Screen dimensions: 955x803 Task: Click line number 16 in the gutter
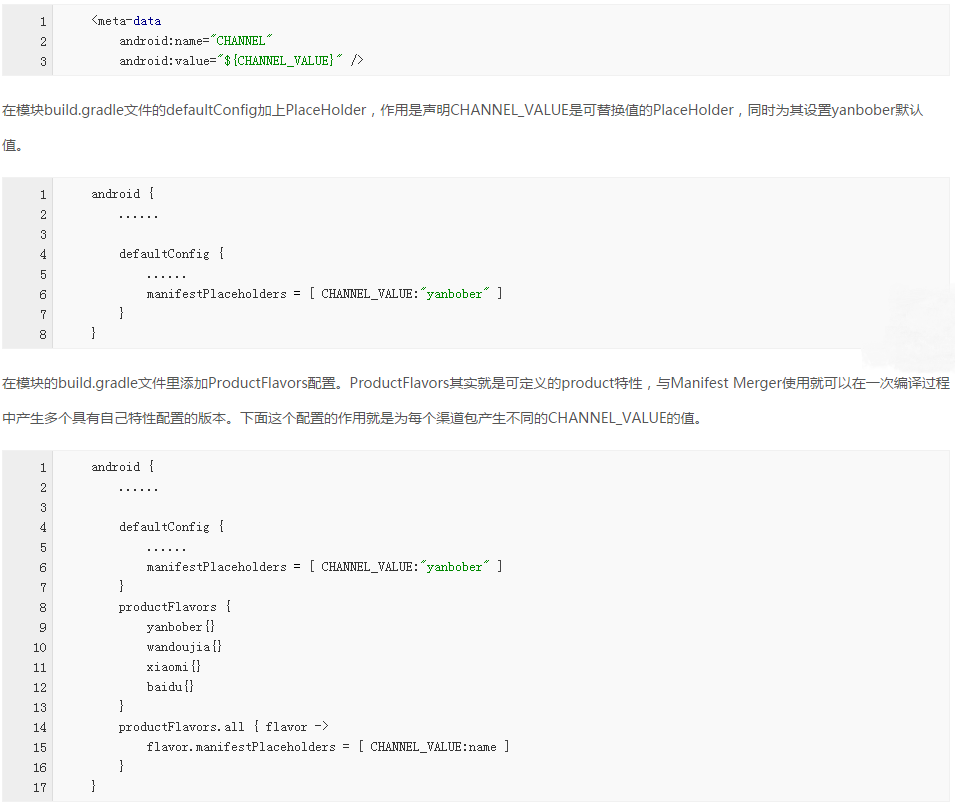pos(40,767)
